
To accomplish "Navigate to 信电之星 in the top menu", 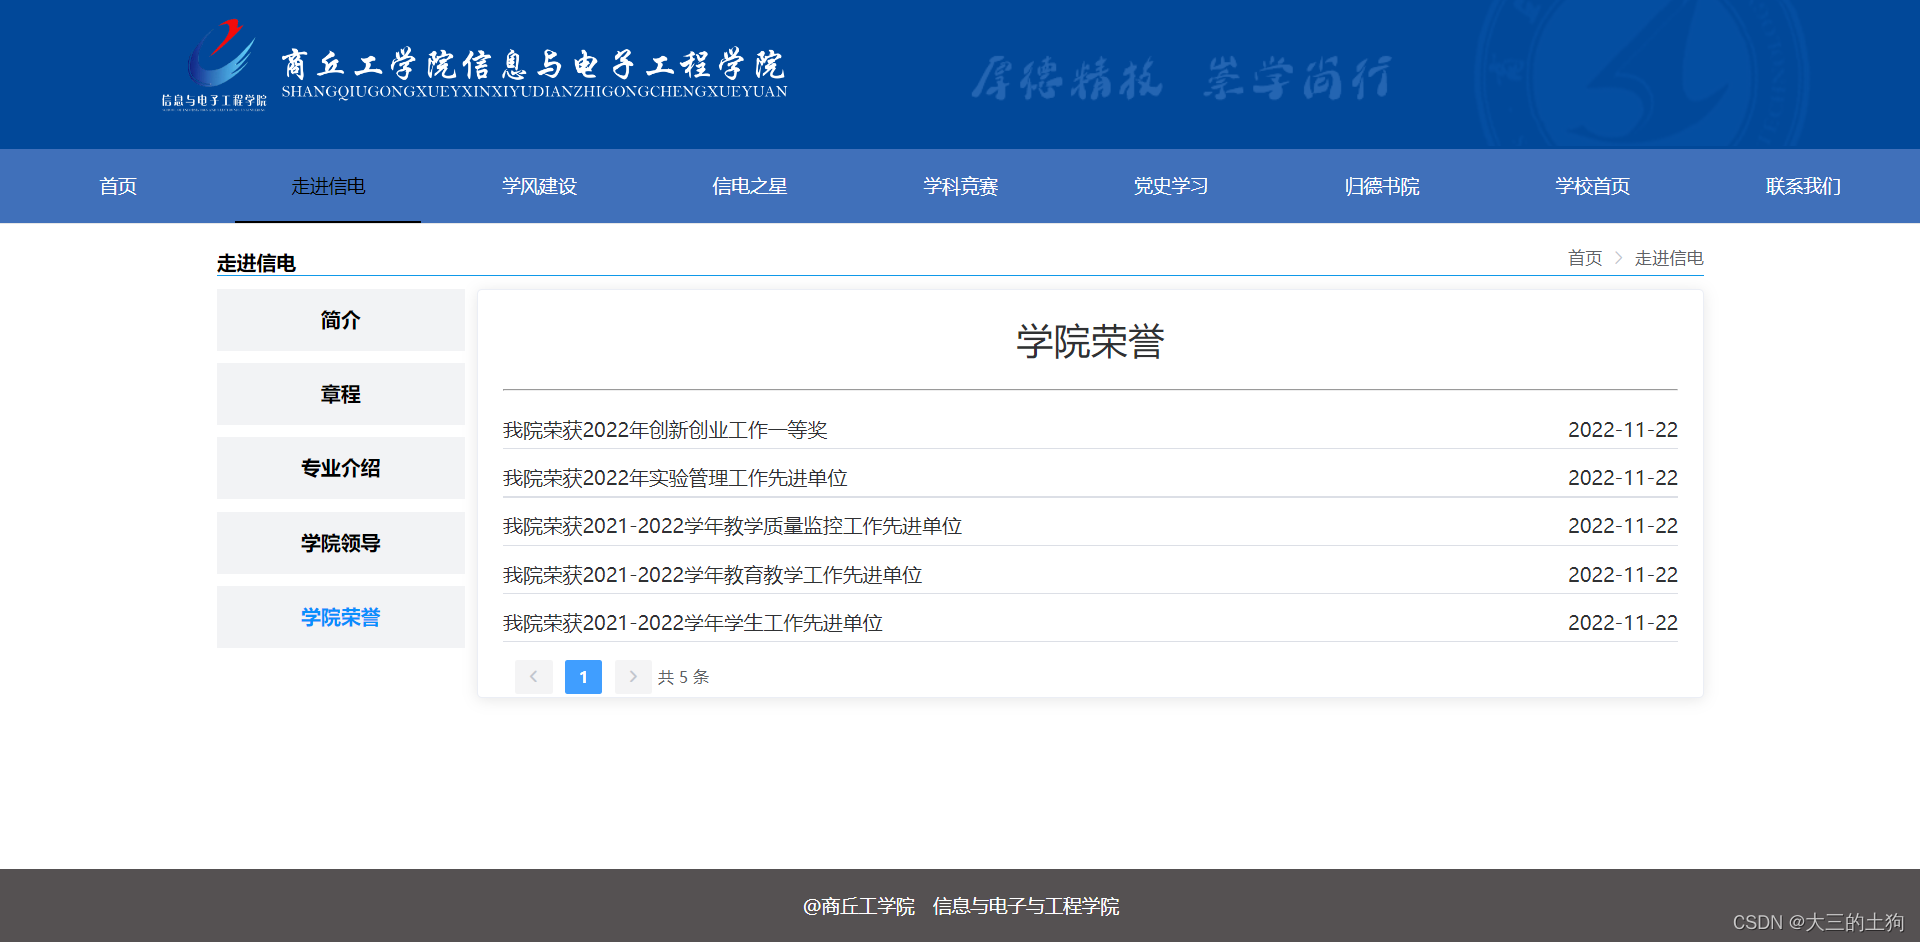I will (x=749, y=186).
